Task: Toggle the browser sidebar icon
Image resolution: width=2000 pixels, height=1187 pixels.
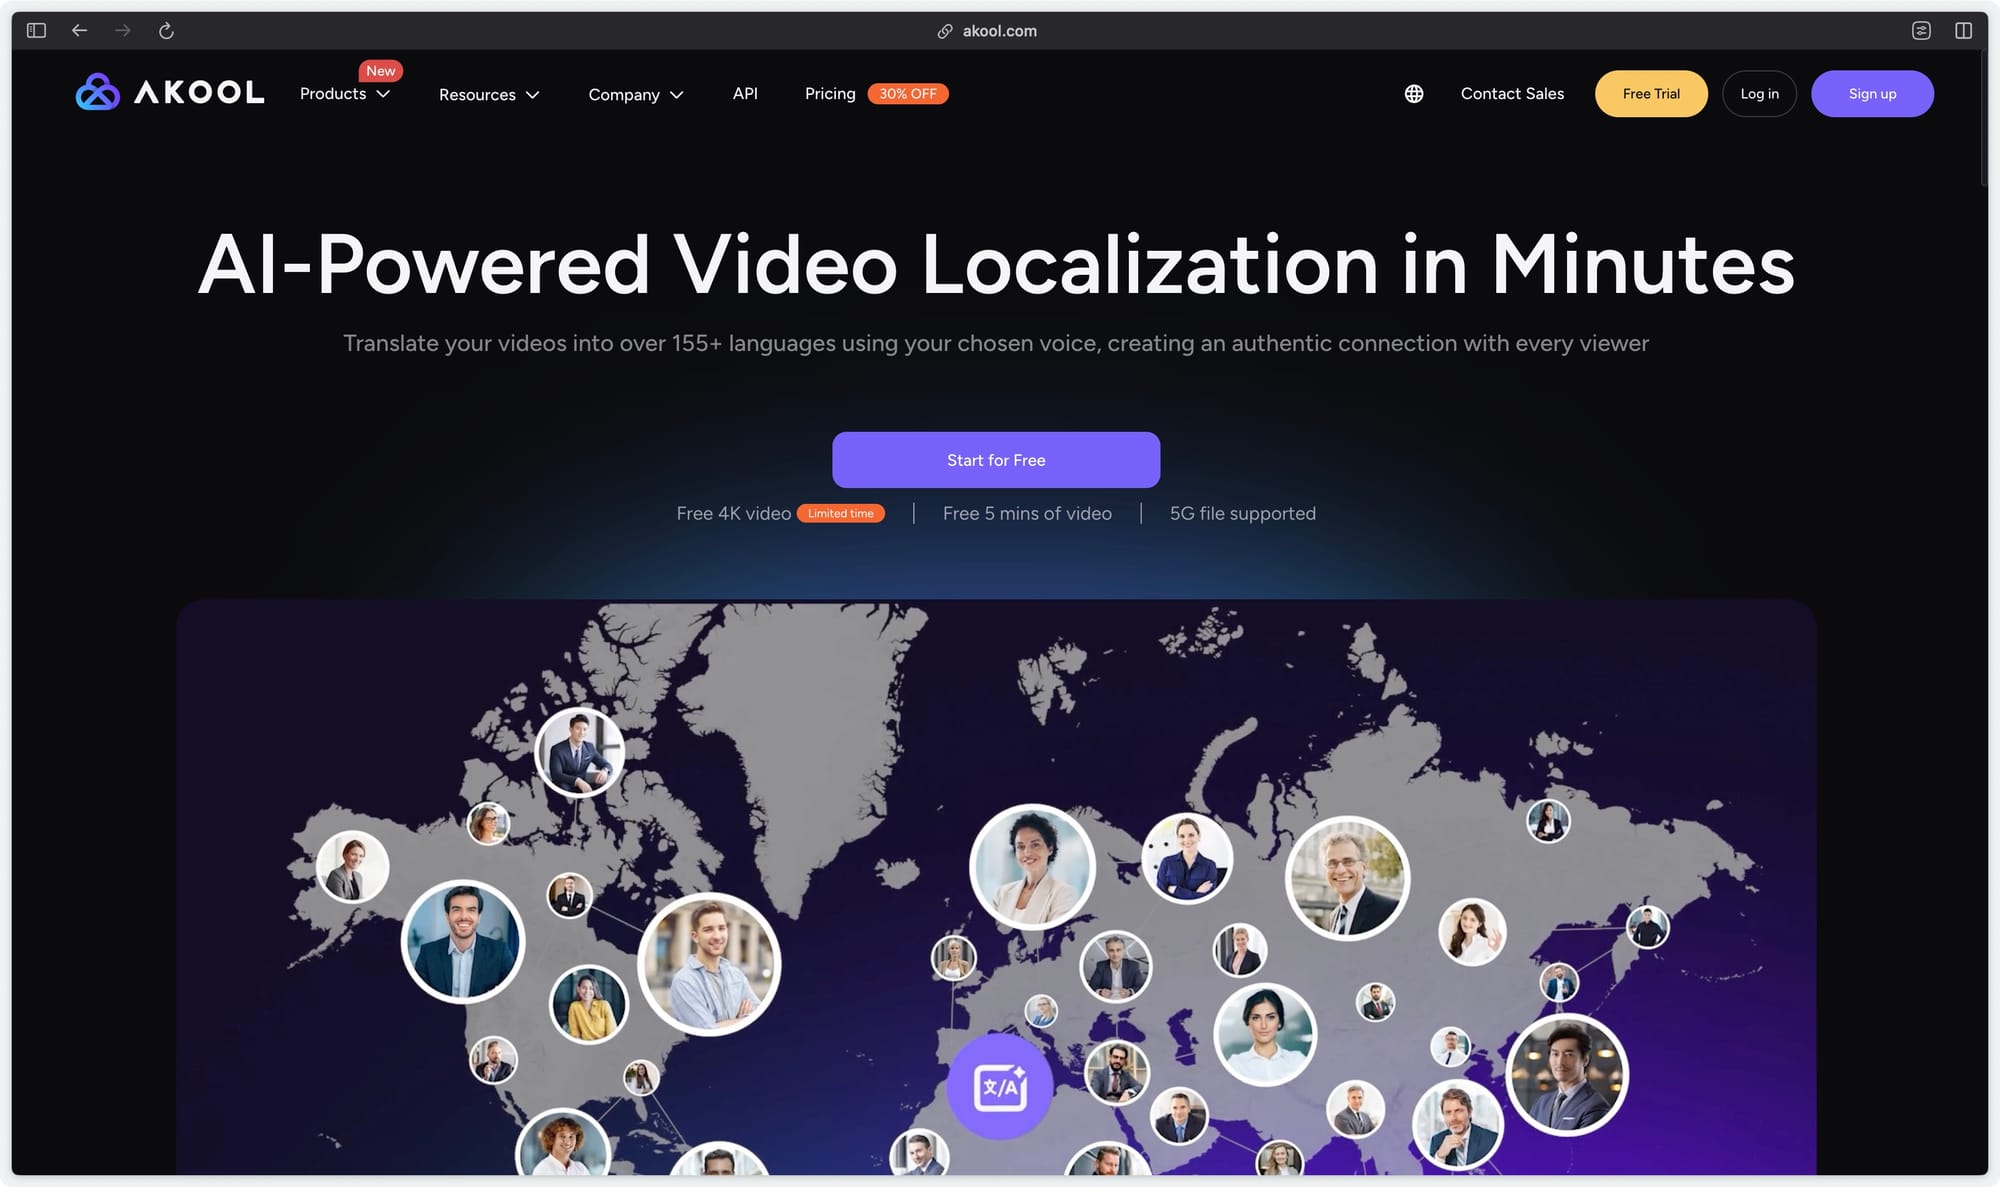Action: click(x=37, y=31)
